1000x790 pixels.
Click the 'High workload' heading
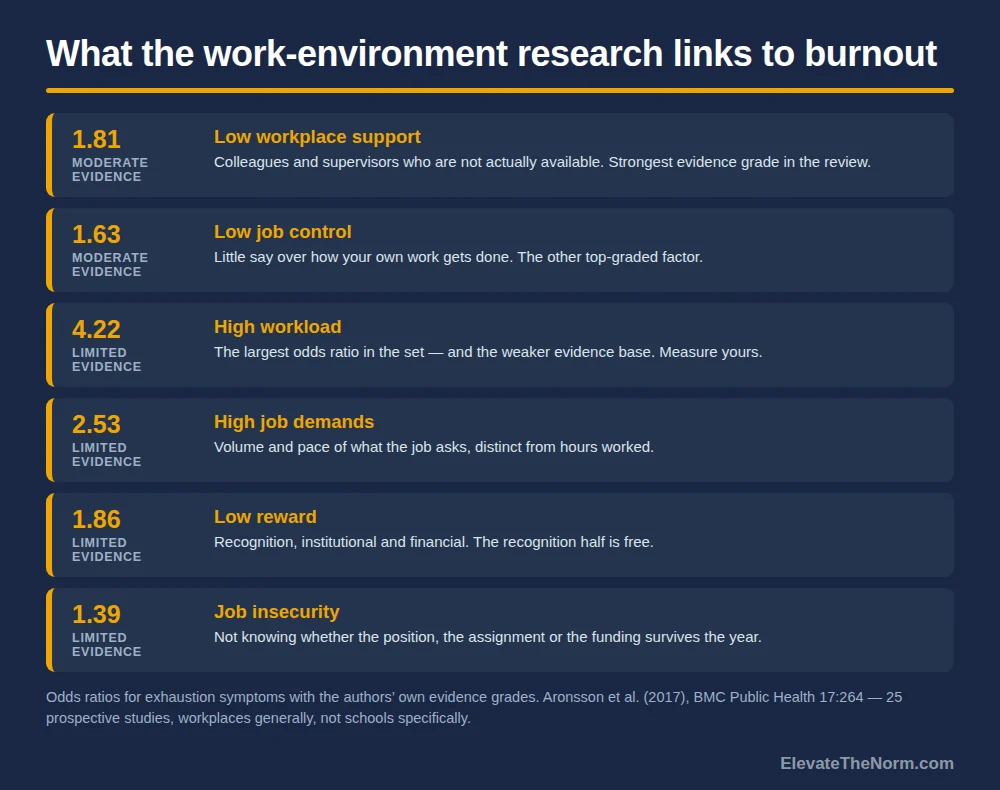point(277,327)
